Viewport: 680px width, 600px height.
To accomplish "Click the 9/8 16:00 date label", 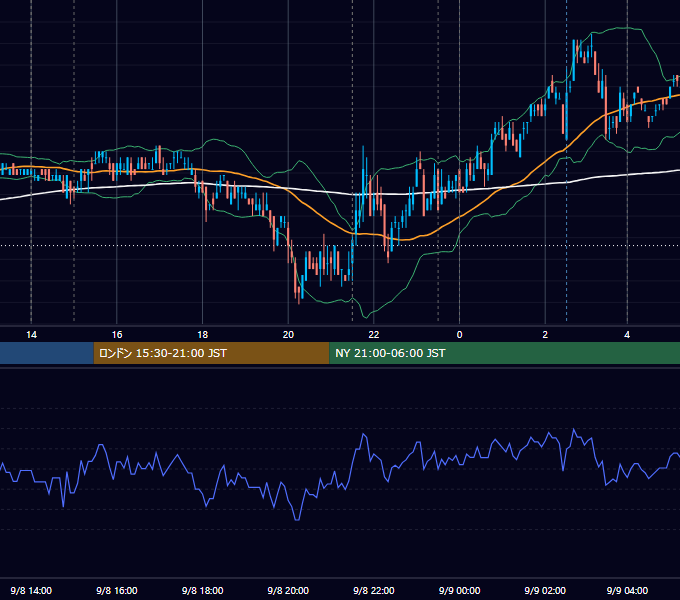I will 117,590.
